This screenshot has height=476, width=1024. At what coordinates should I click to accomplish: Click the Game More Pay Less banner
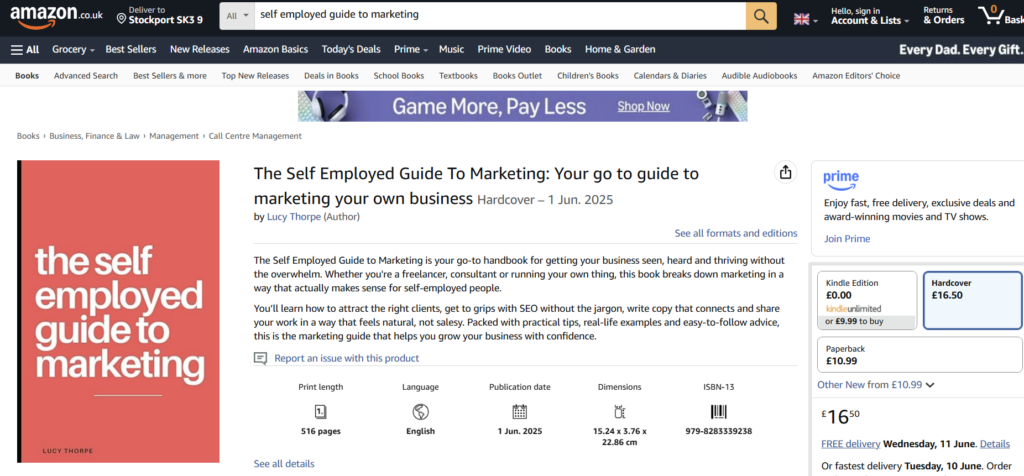pos(522,106)
